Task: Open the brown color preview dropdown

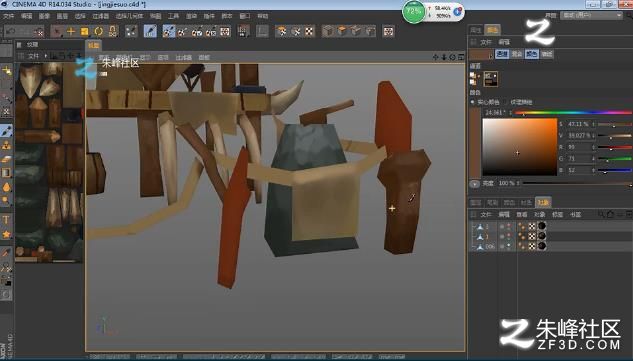Action: [x=481, y=54]
